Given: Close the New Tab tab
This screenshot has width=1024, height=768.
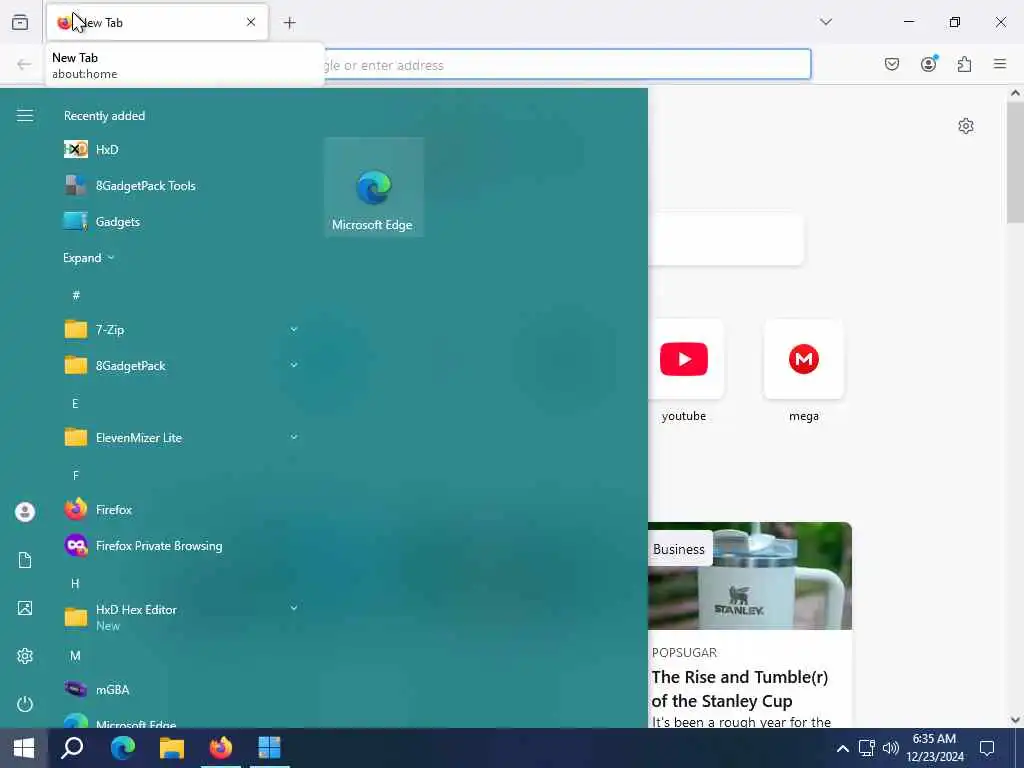Looking at the screenshot, I should 251,22.
